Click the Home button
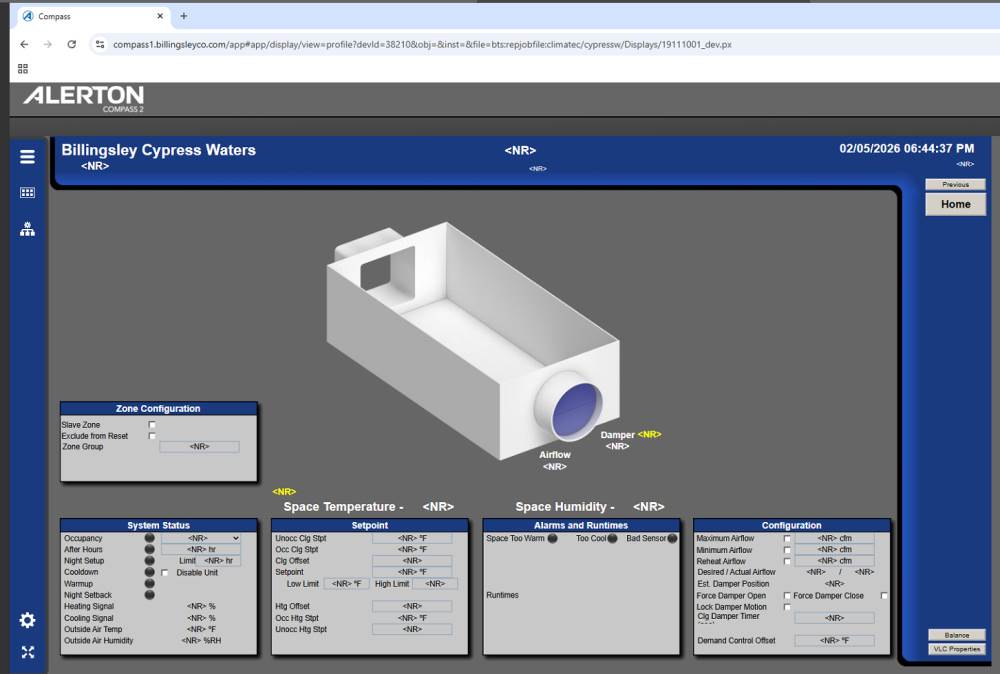Viewport: 1000px width, 674px height. tap(955, 204)
